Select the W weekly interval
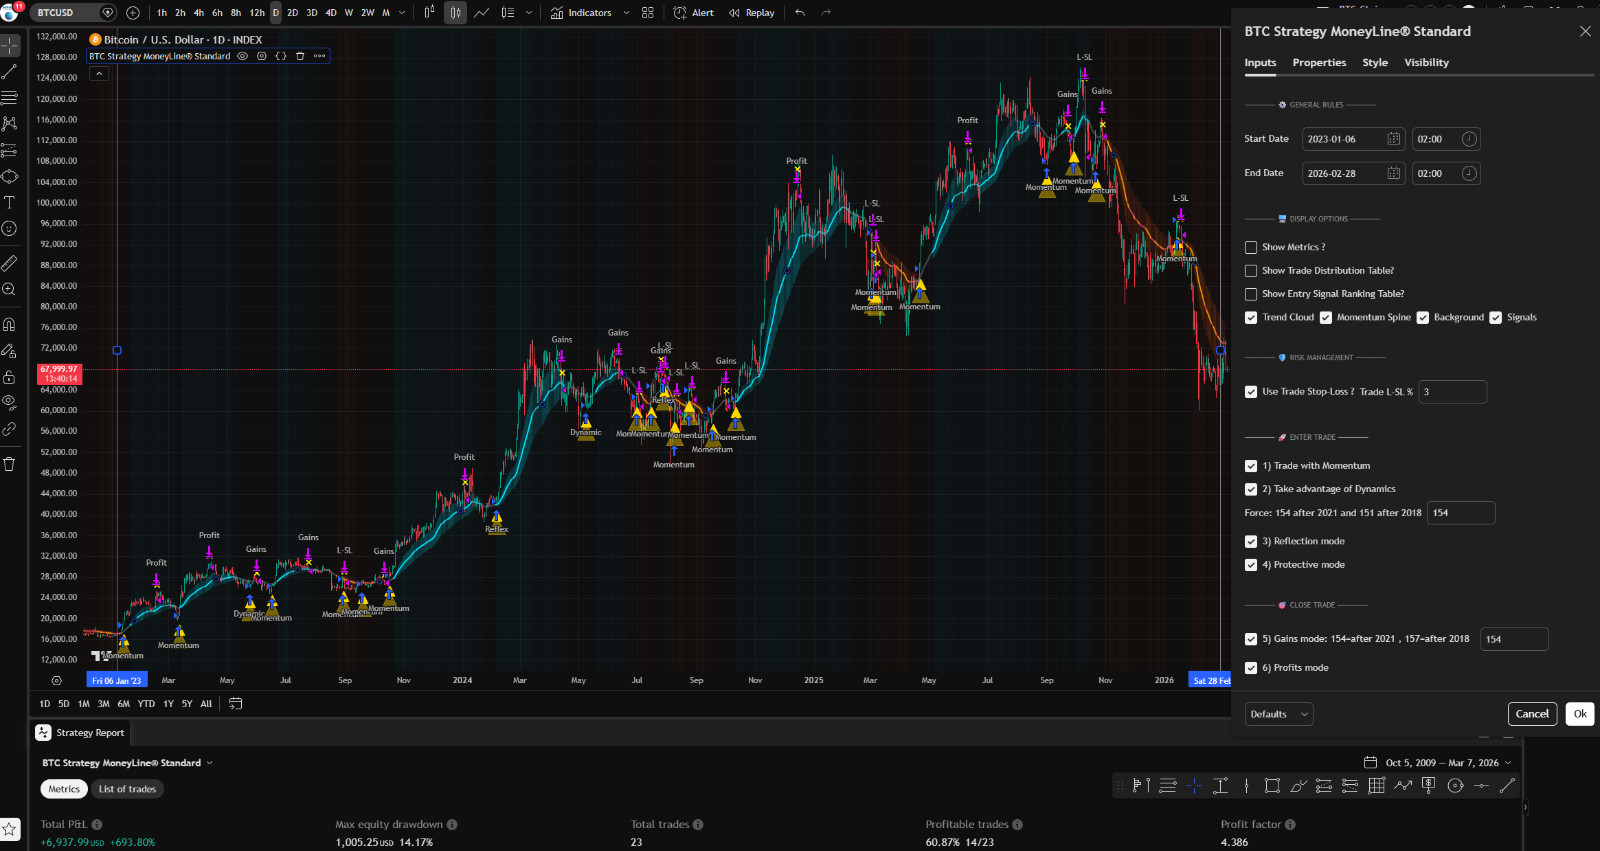This screenshot has height=851, width=1600. tap(349, 13)
